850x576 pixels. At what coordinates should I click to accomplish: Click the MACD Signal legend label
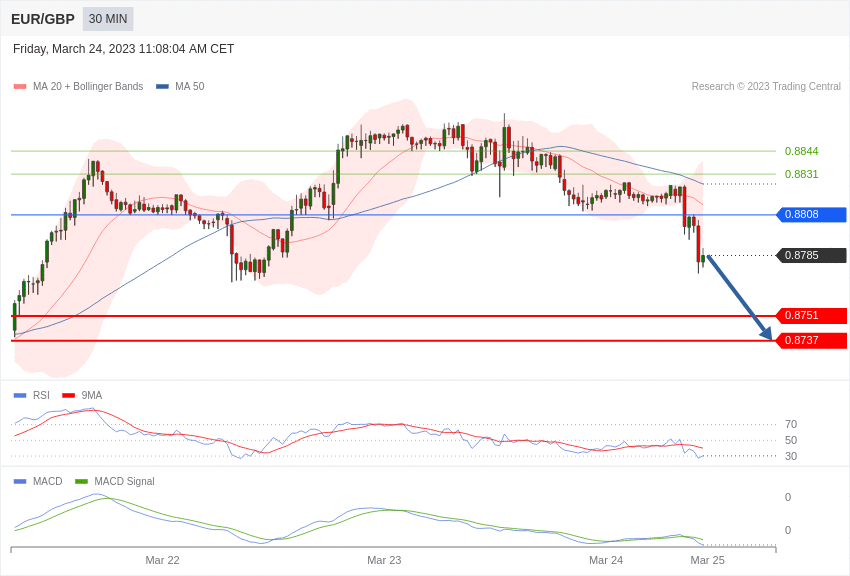(x=124, y=481)
